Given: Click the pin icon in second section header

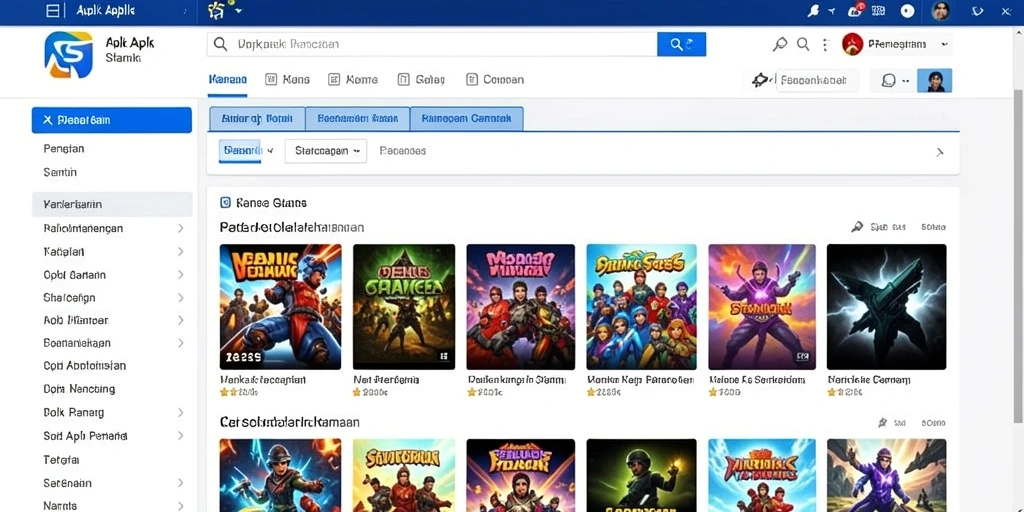Looking at the screenshot, I should click(x=883, y=423).
